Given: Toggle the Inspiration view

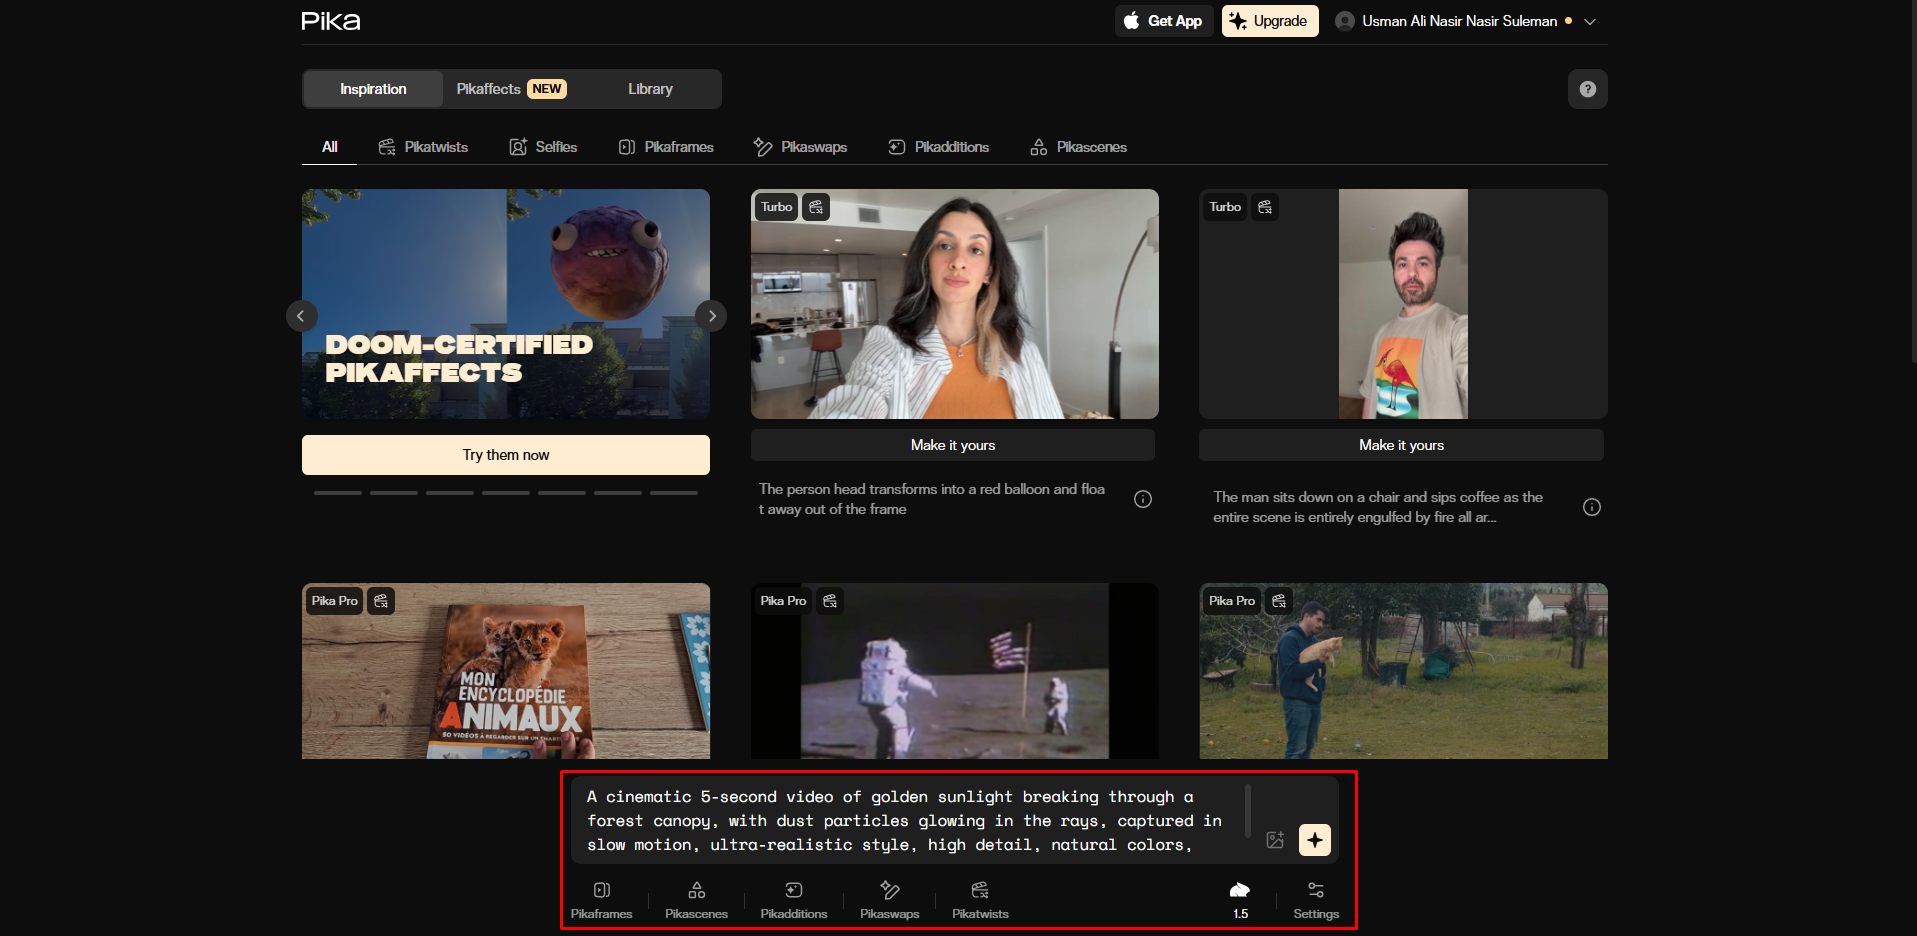Looking at the screenshot, I should pos(372,89).
